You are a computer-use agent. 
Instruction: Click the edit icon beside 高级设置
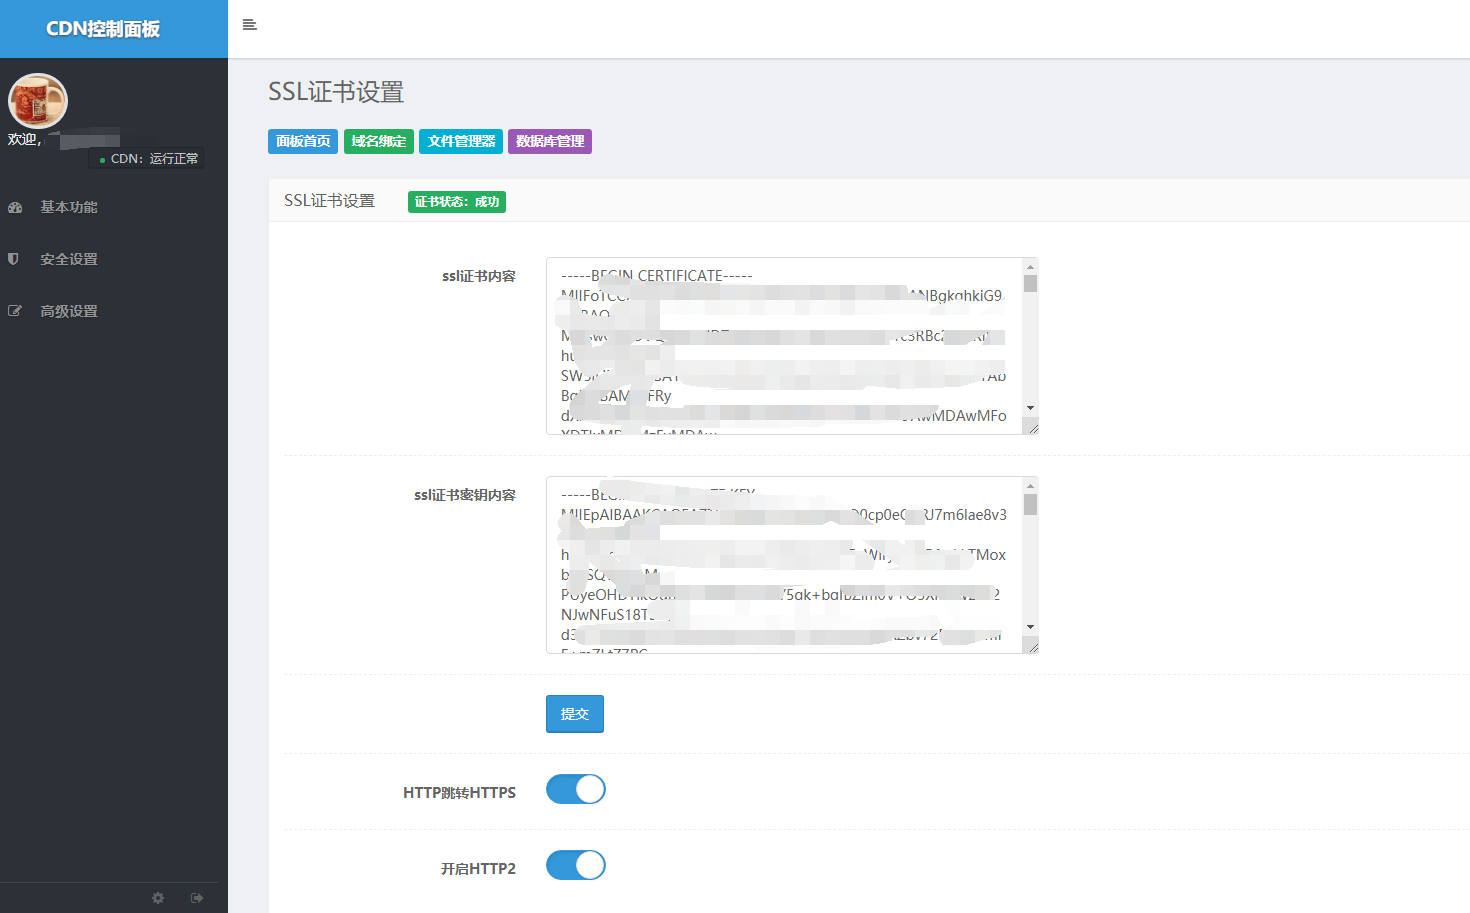click(x=15, y=311)
